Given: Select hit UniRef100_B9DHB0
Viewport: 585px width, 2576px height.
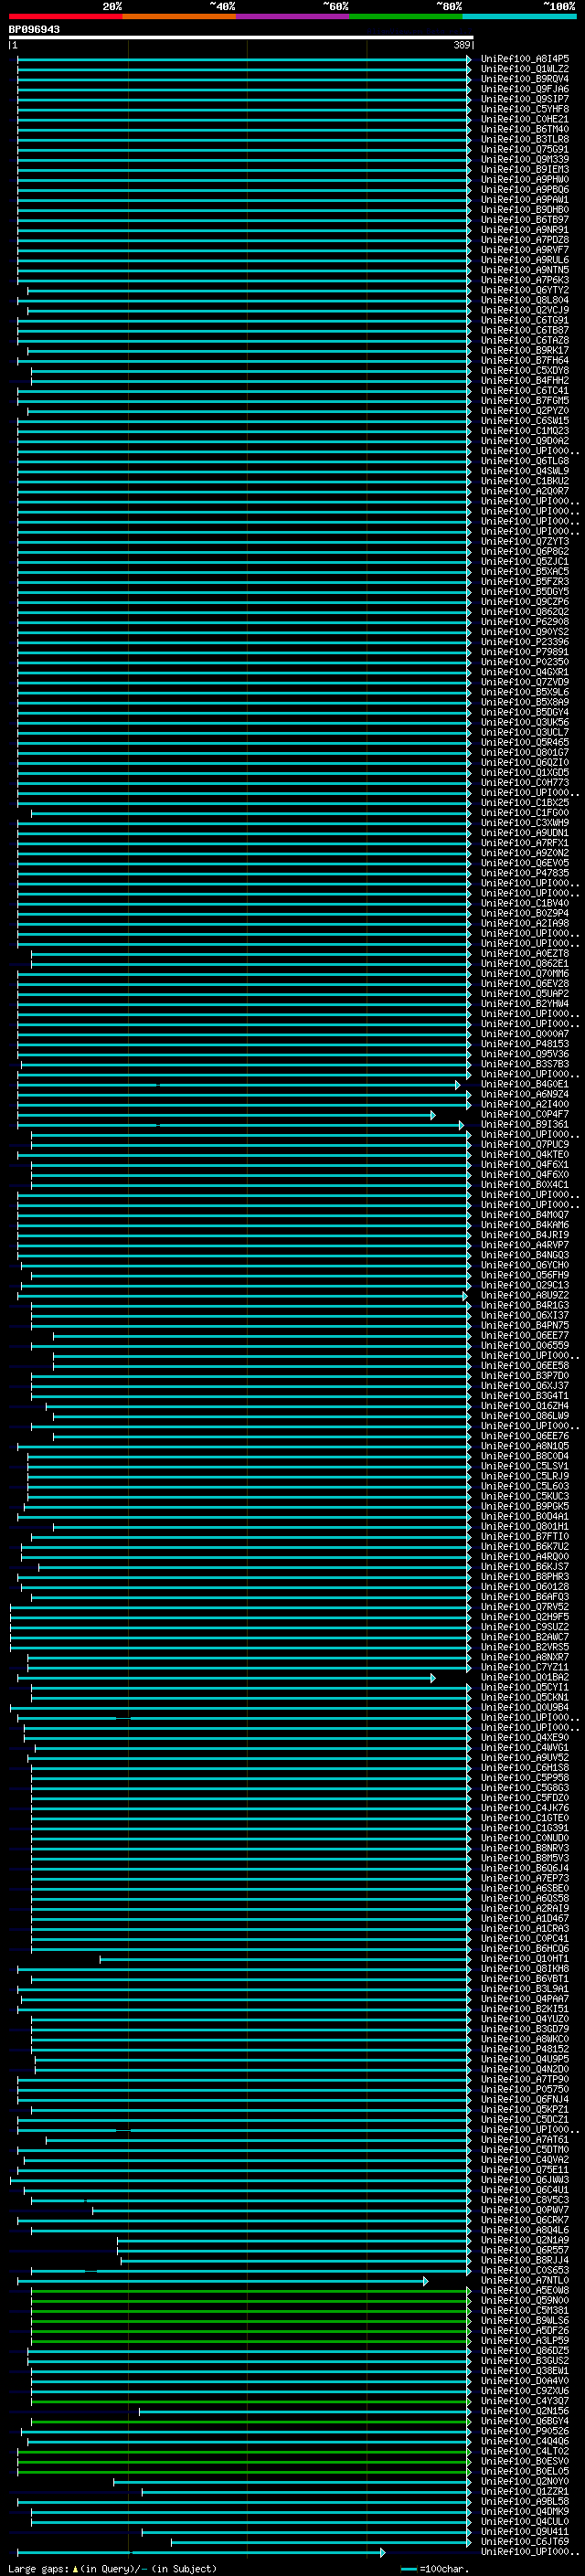Looking at the screenshot, I should coord(525,210).
